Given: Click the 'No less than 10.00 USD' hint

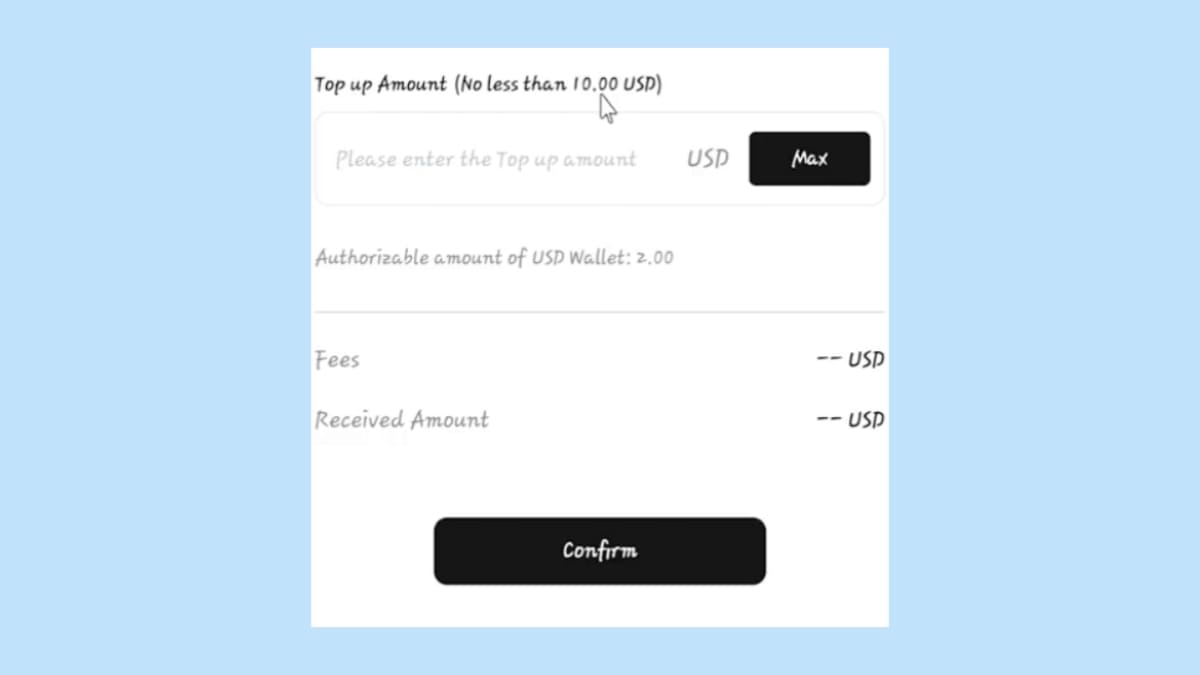Looking at the screenshot, I should (558, 84).
